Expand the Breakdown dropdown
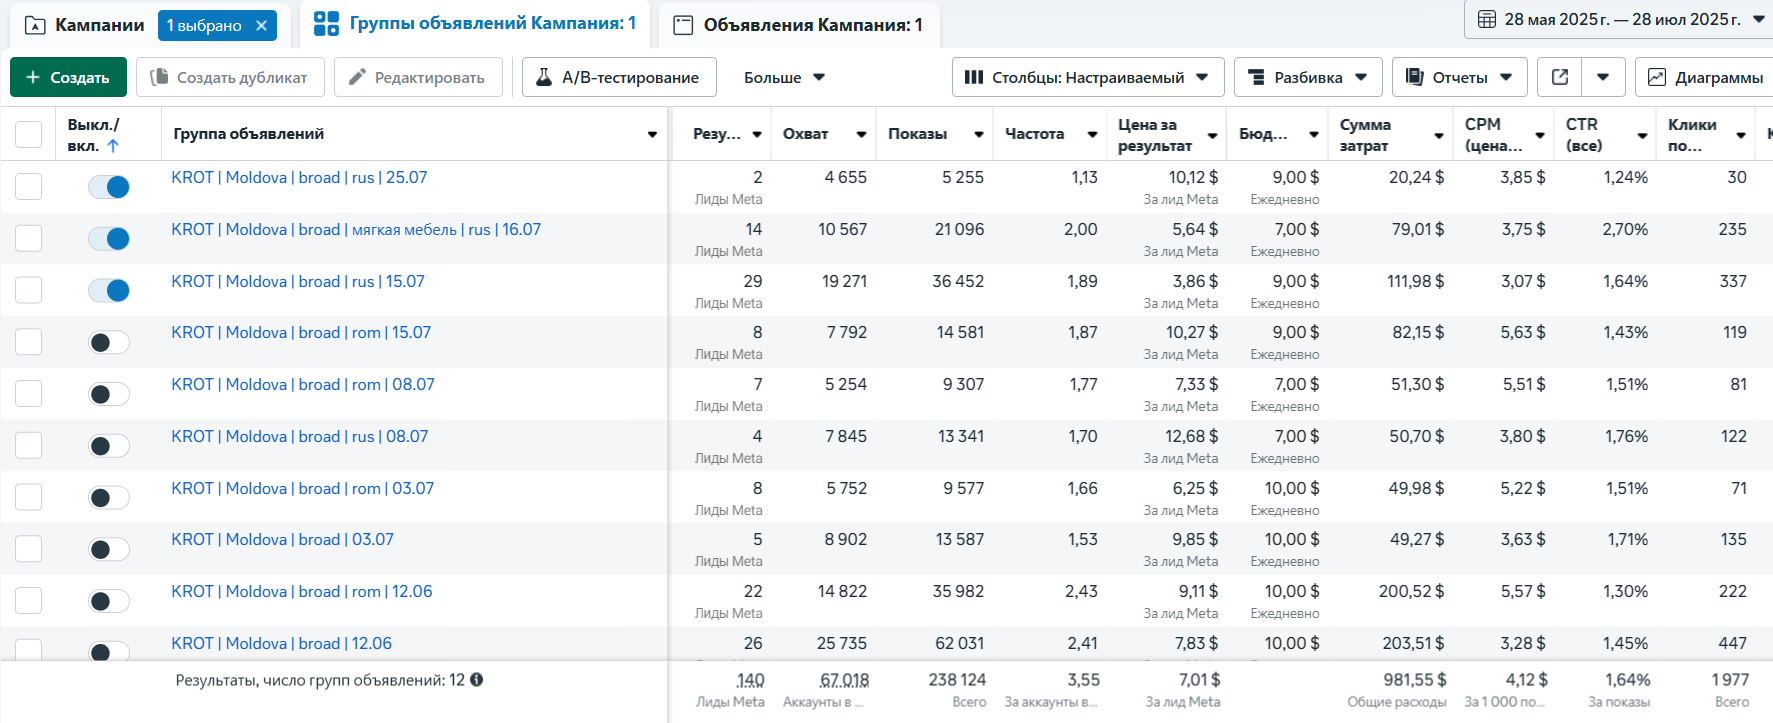The height and width of the screenshot is (723, 1773). 1307,77
